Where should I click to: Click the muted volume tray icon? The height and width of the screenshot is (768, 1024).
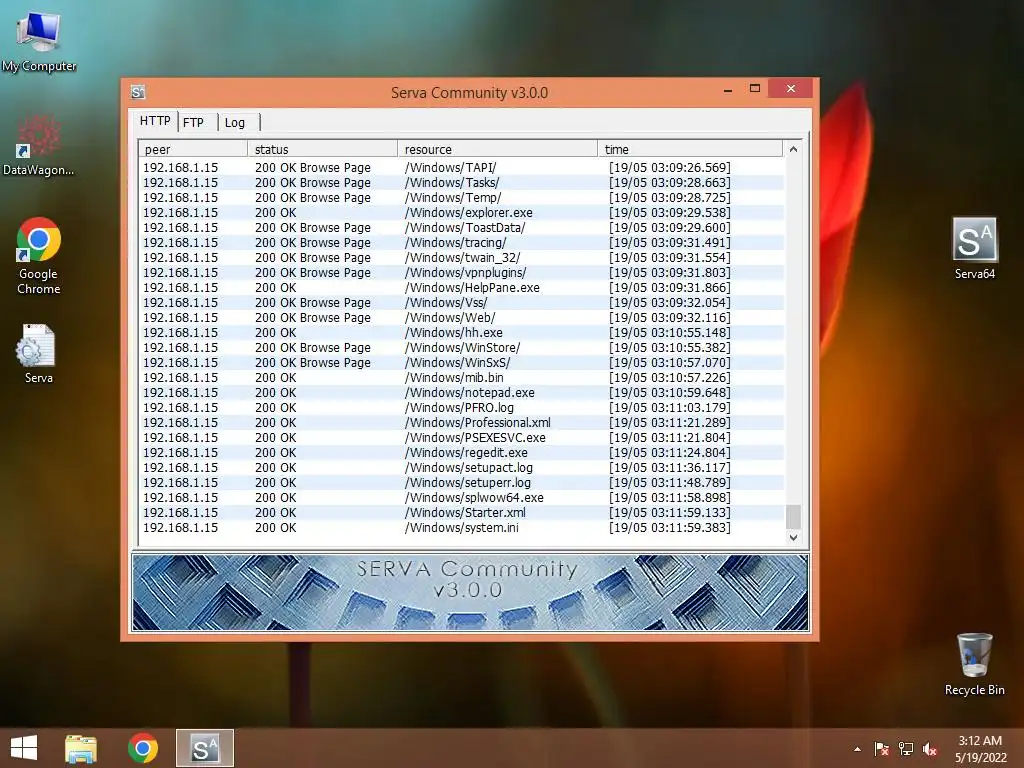(930, 749)
